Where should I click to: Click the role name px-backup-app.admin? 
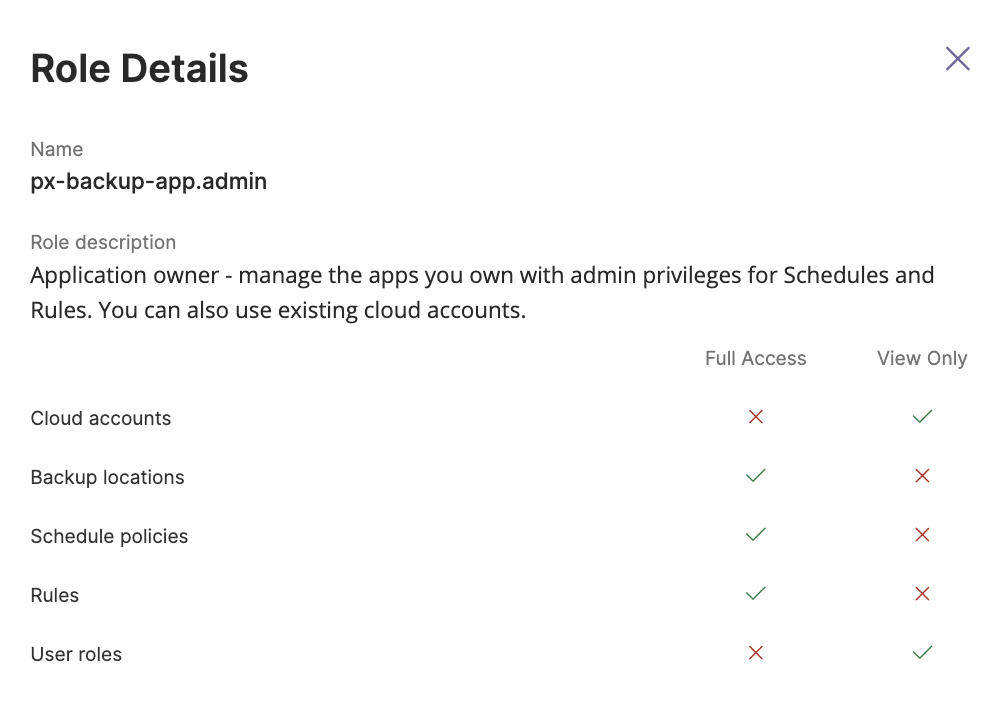[148, 181]
